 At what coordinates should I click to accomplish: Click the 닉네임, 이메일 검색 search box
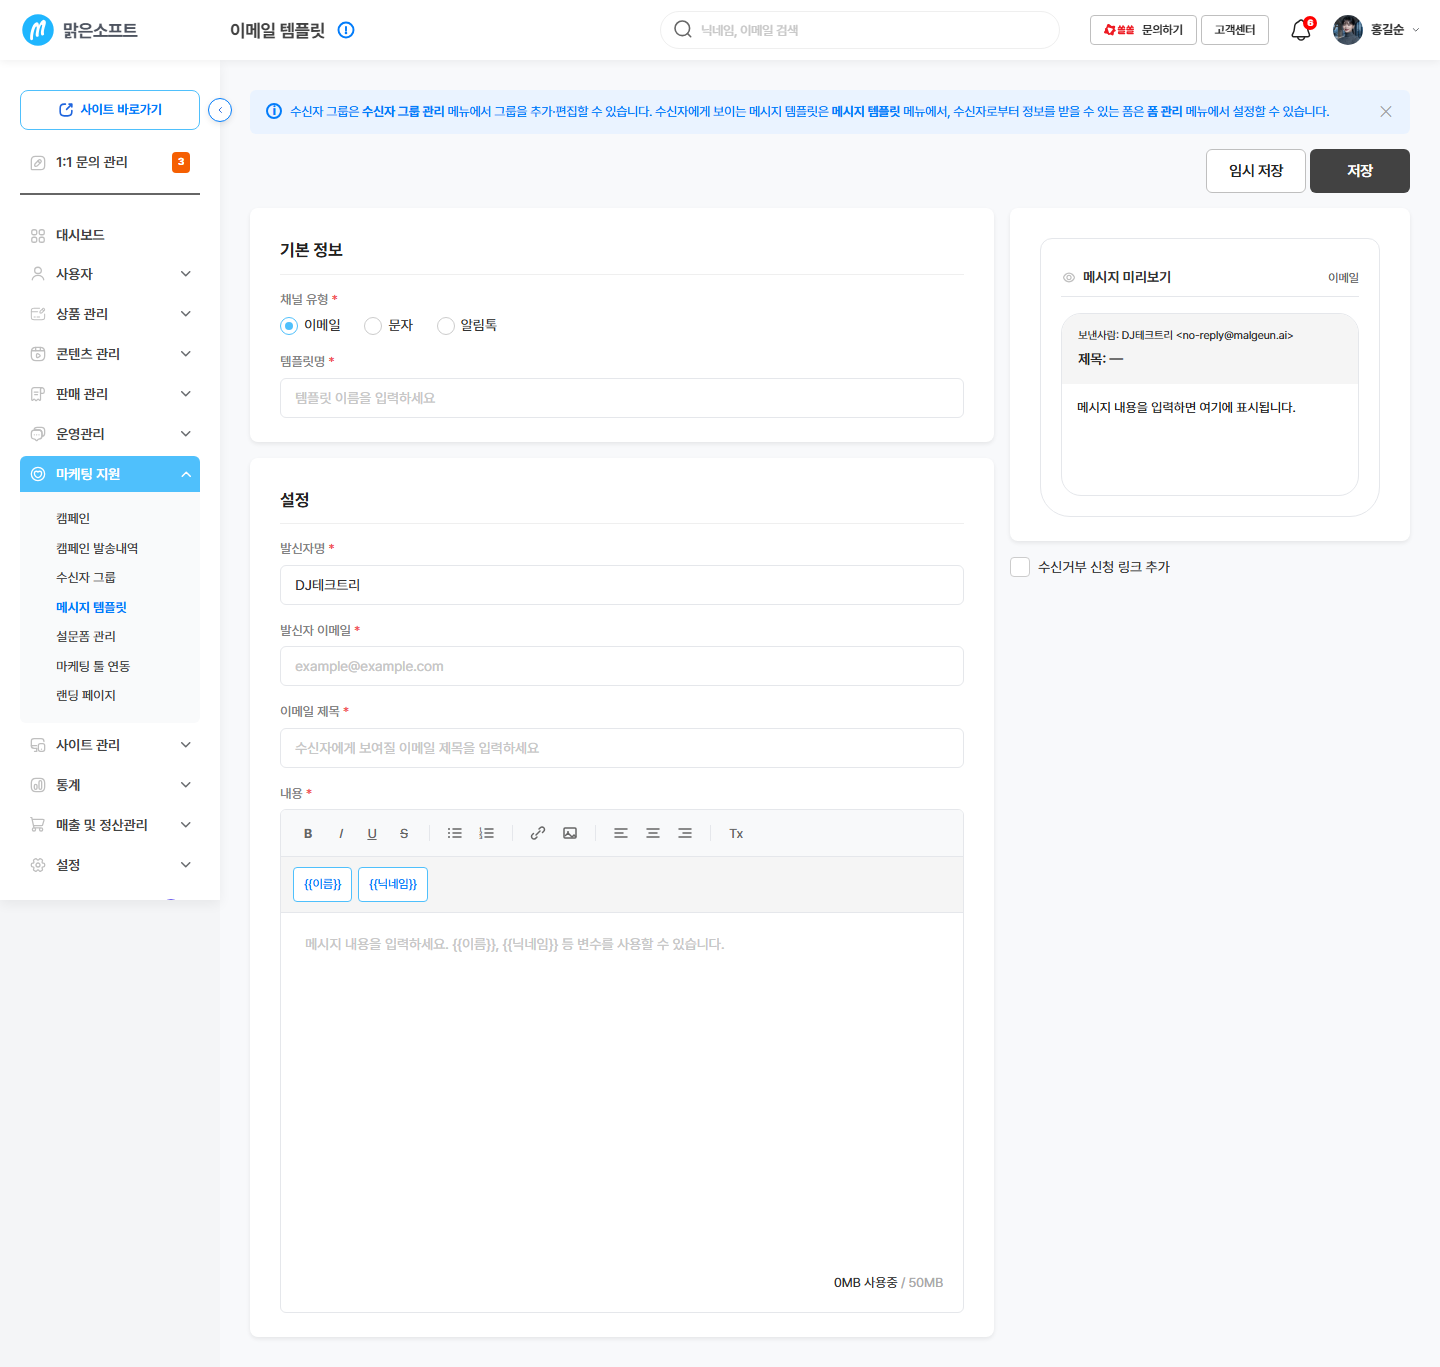point(860,30)
